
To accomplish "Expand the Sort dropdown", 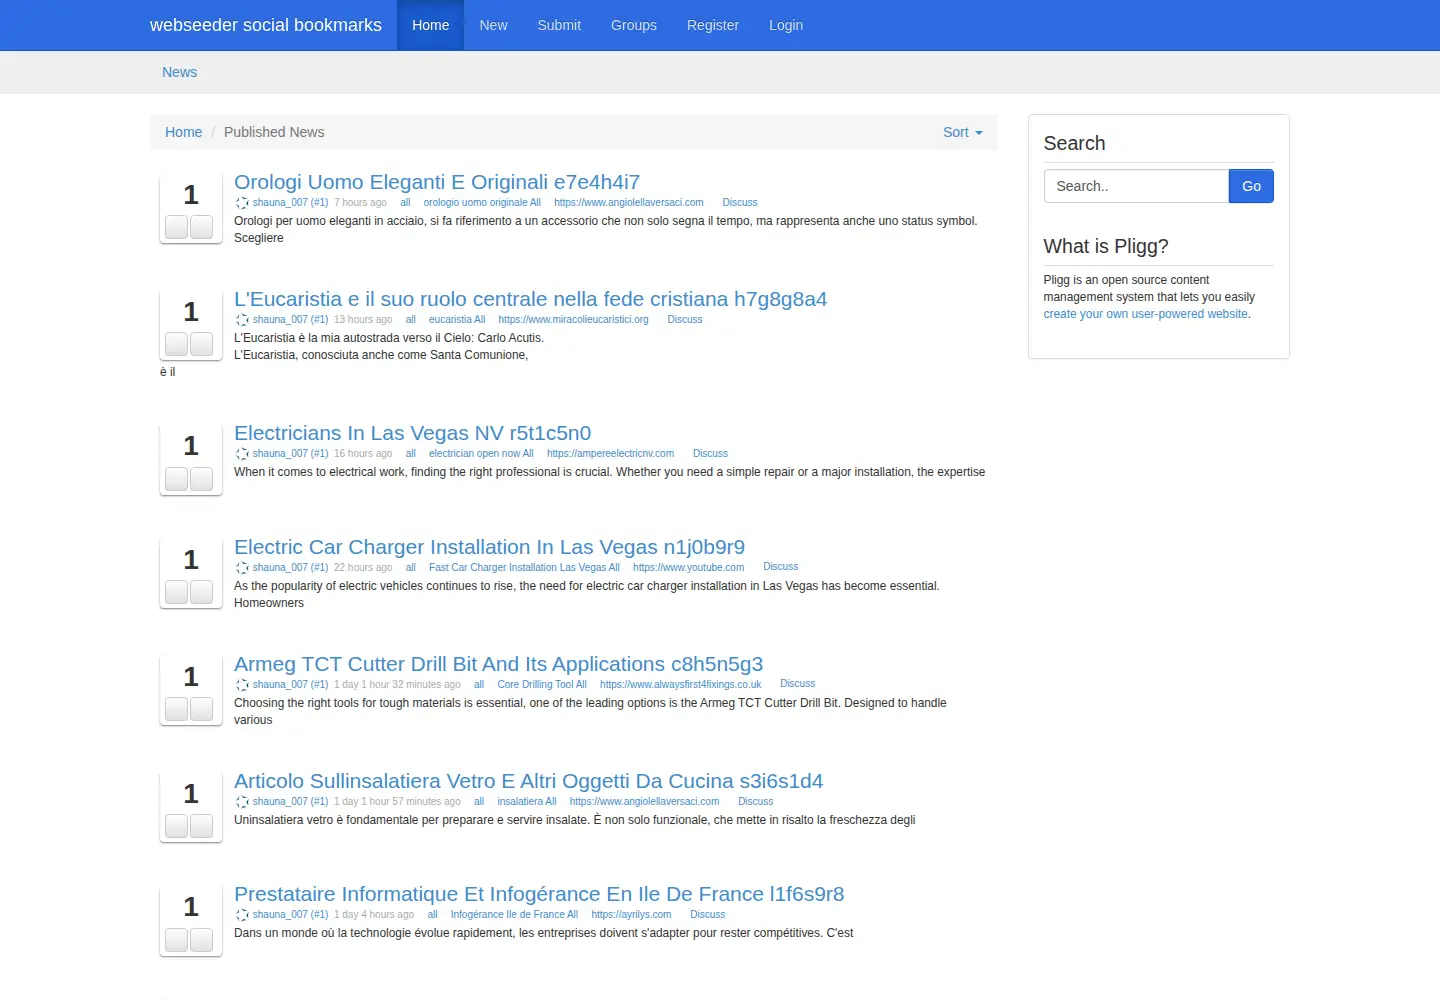I will pyautogui.click(x=963, y=132).
